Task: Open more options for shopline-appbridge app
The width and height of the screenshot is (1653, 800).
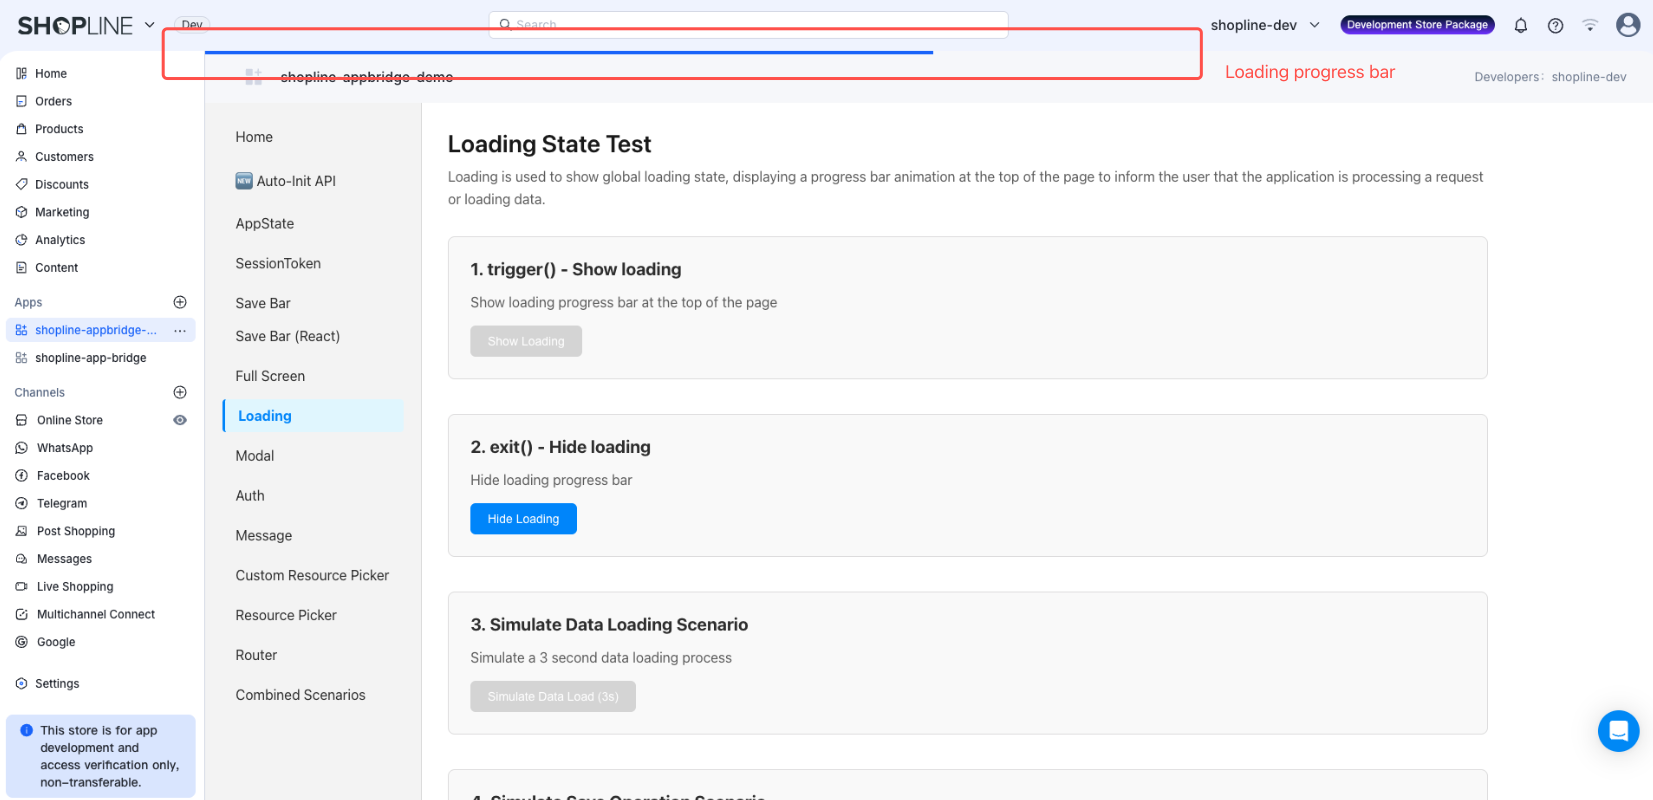Action: (180, 330)
